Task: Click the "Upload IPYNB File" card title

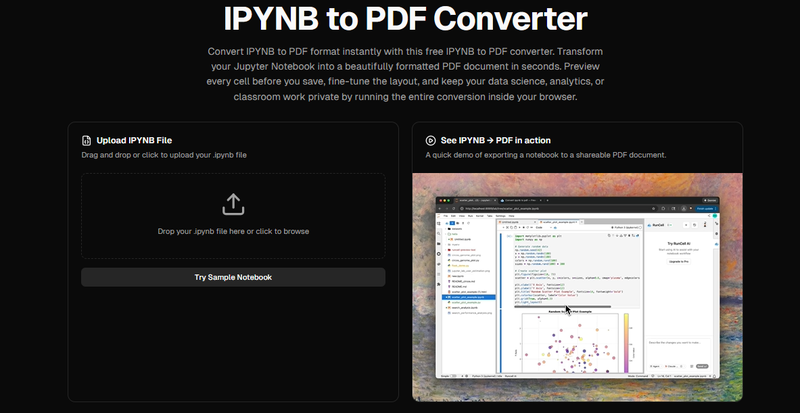Action: tap(134, 140)
